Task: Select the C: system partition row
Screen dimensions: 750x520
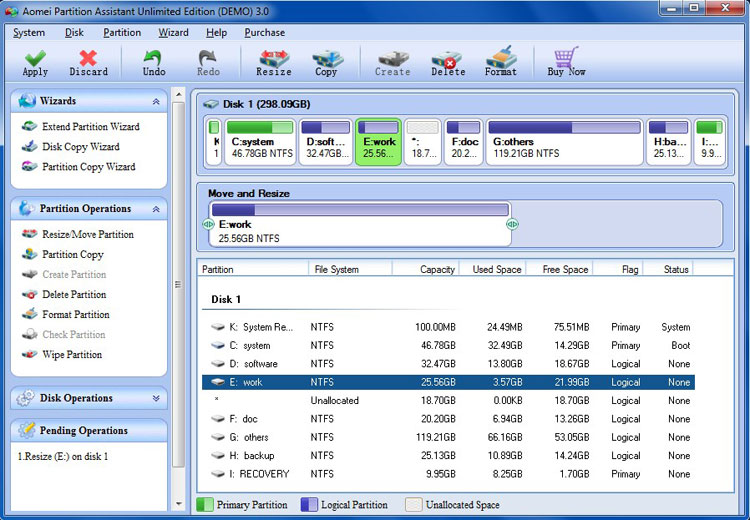Action: tap(448, 346)
